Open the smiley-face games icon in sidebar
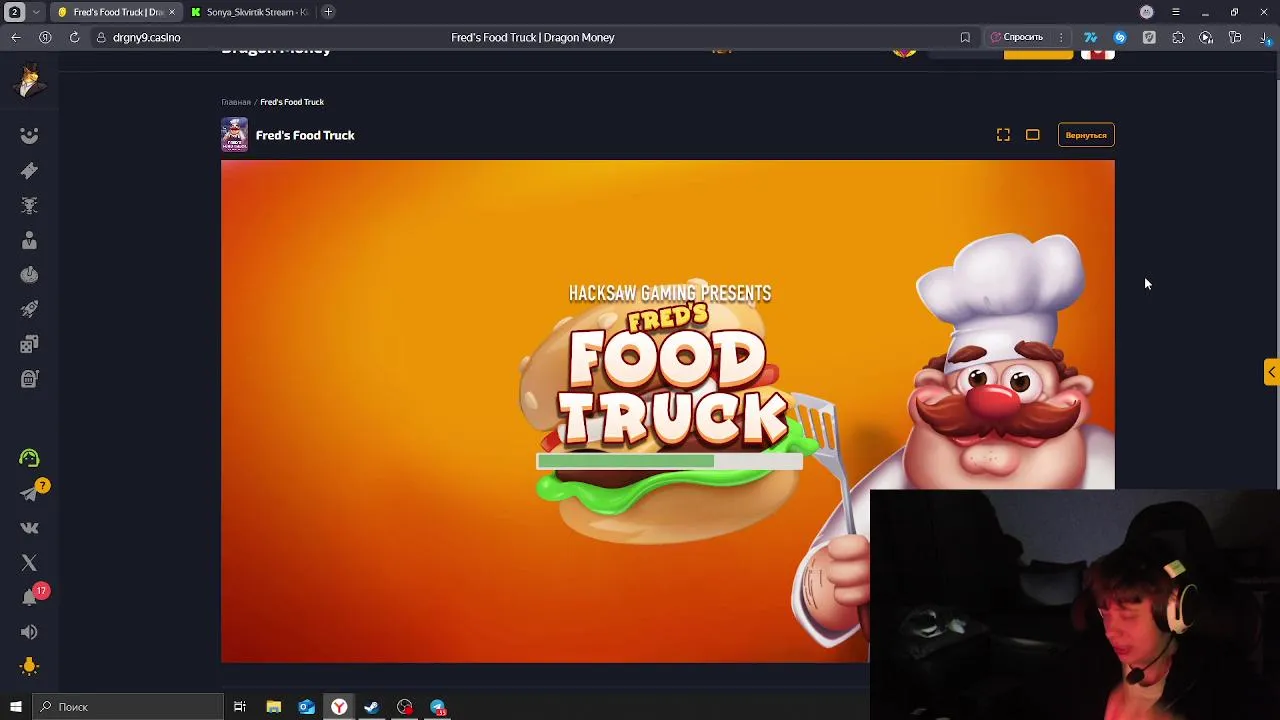Viewport: 1280px width, 720px height. (x=29, y=136)
